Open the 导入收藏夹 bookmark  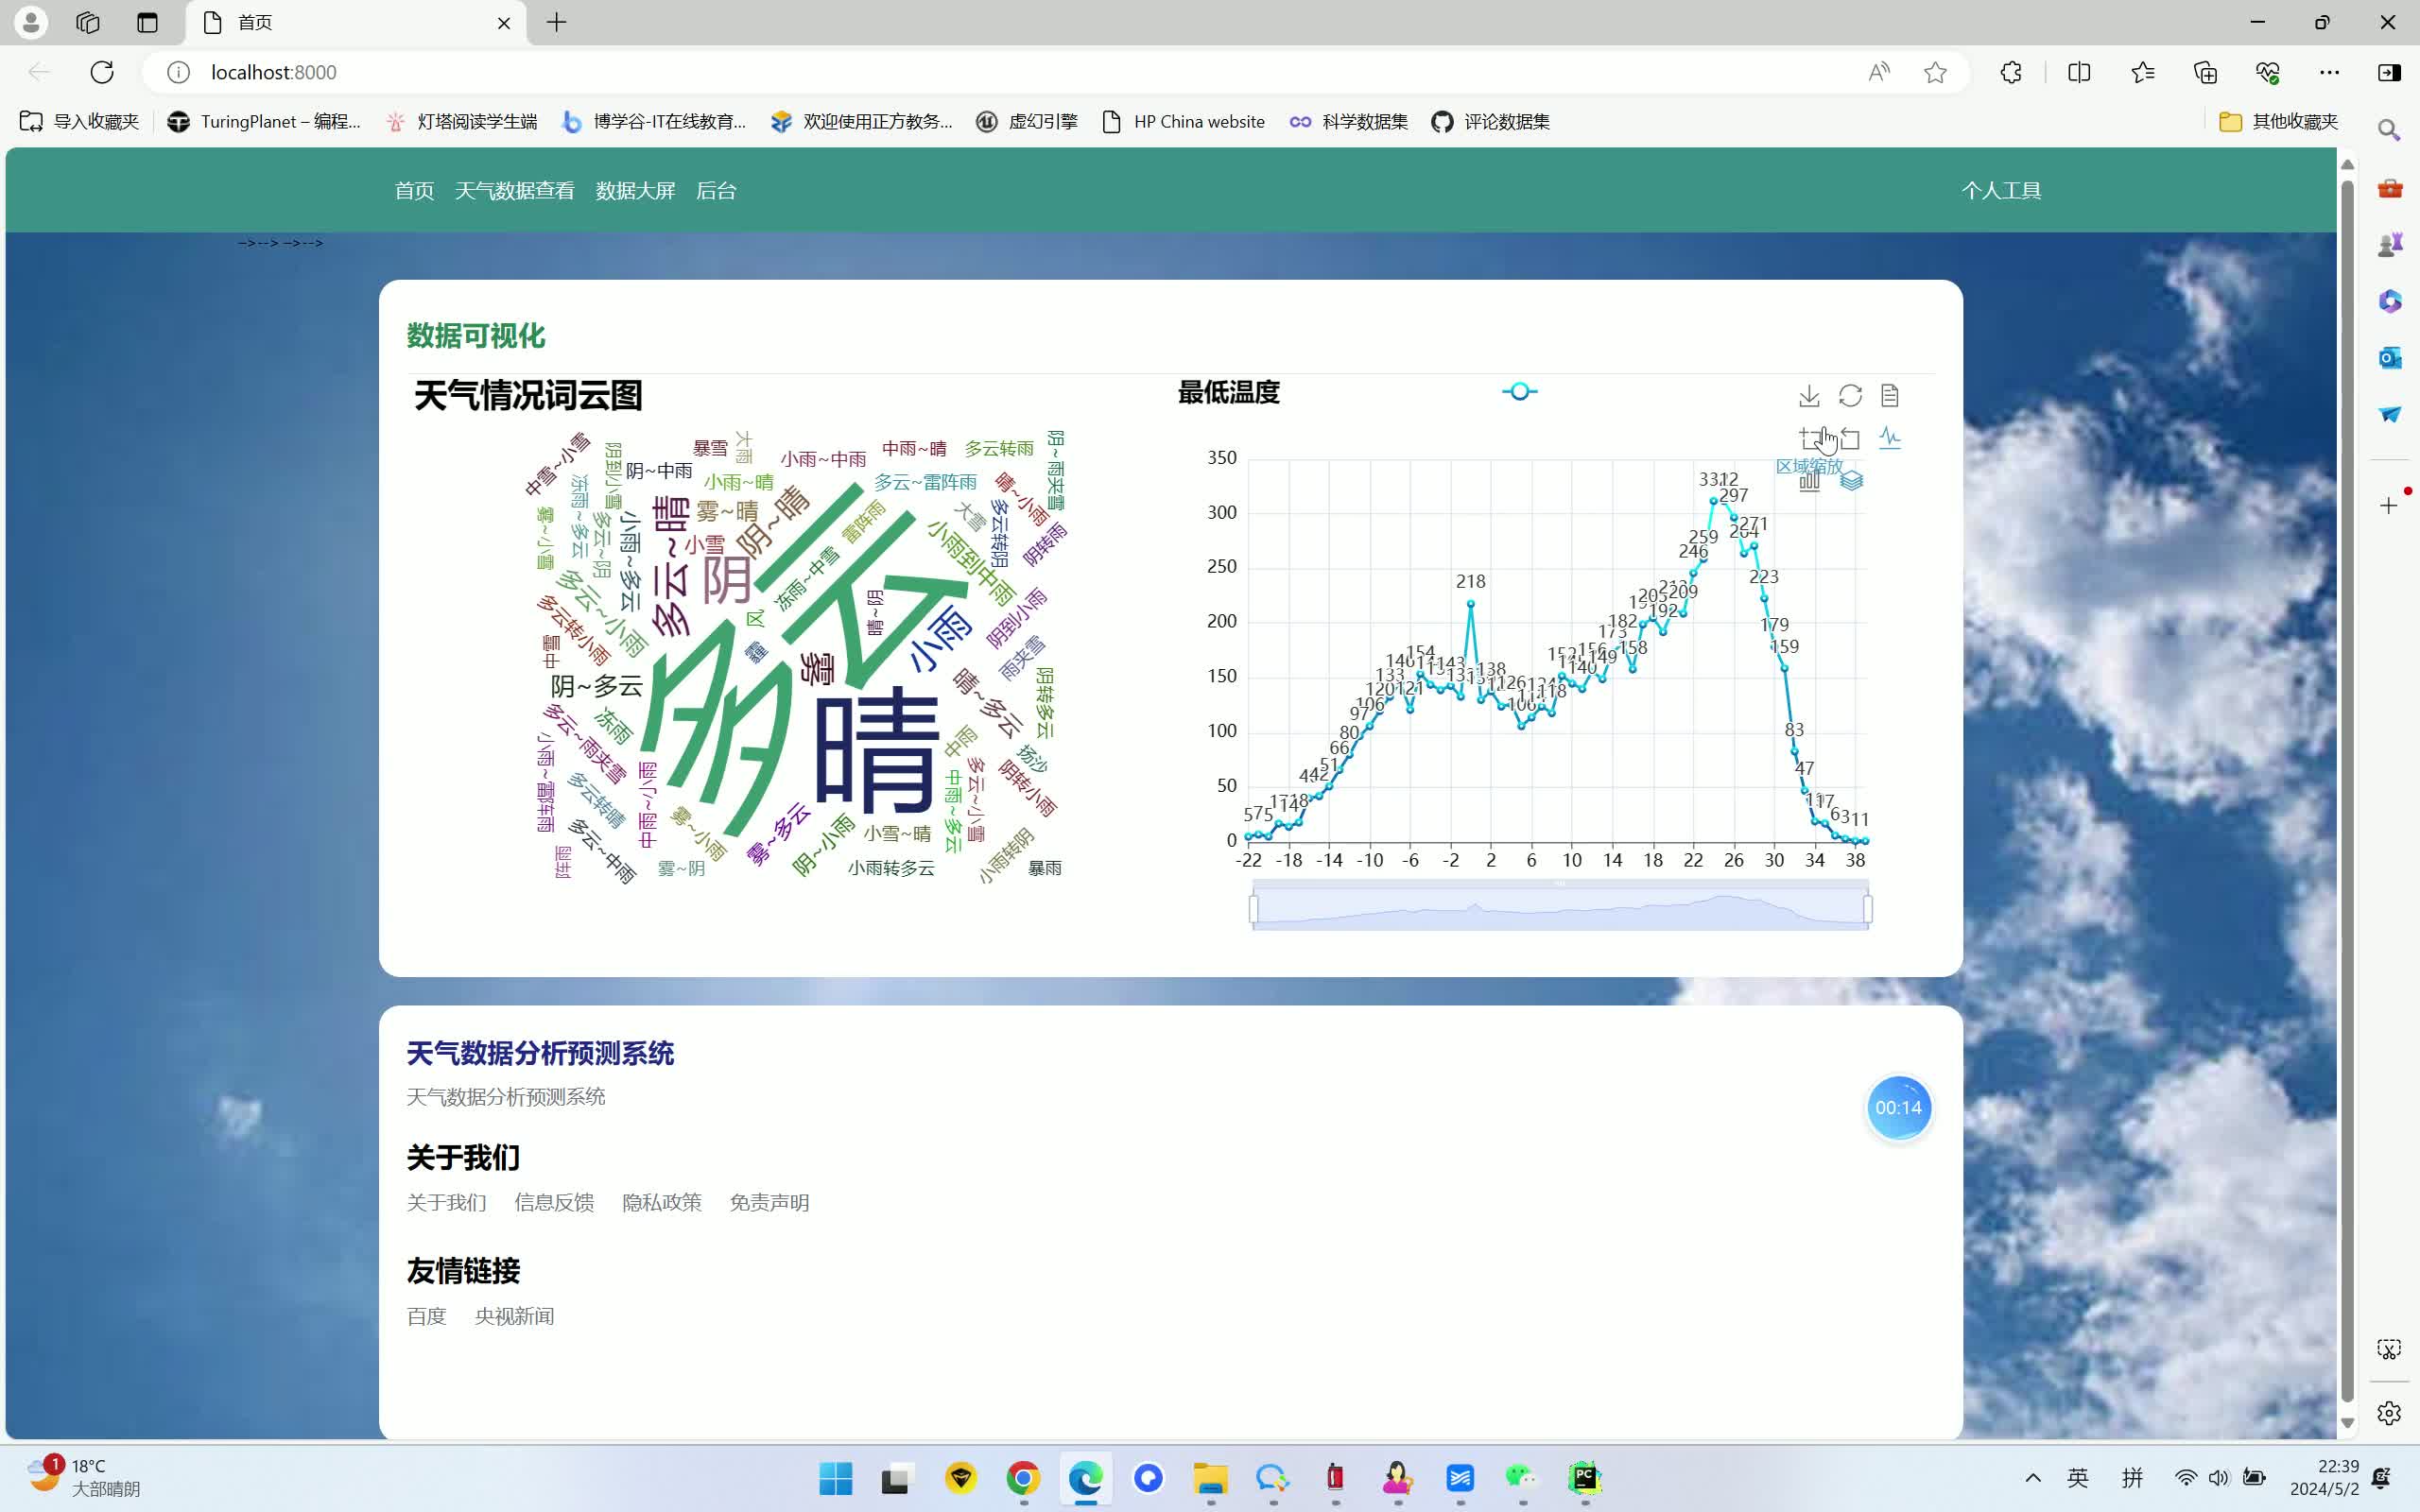coord(80,121)
